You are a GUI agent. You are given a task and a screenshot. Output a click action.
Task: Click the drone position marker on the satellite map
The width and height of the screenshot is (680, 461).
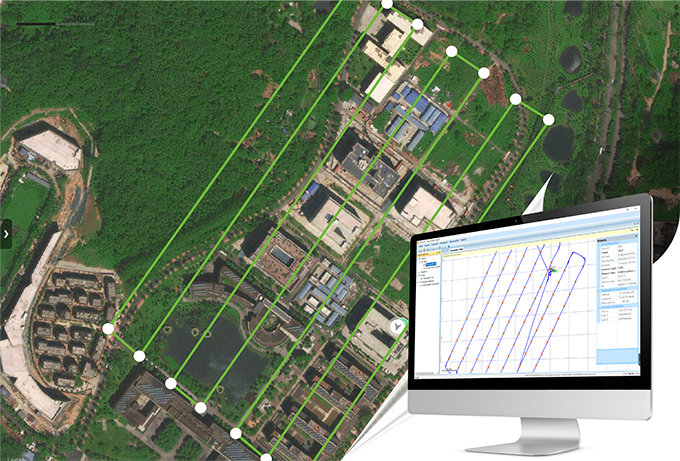pyautogui.click(x=397, y=327)
